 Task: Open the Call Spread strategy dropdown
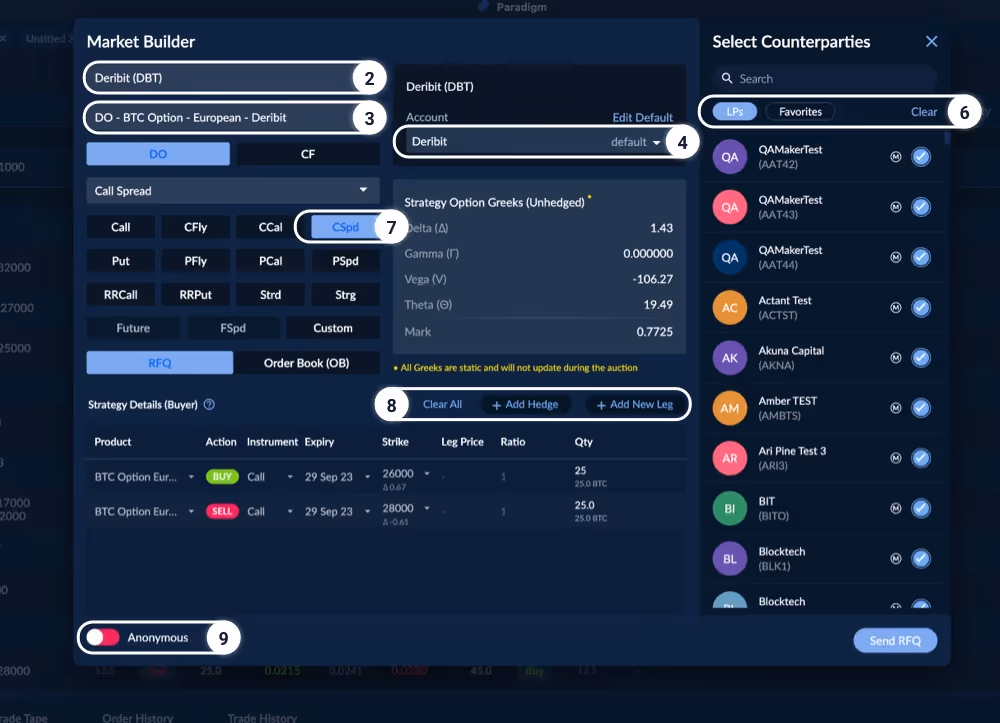(233, 191)
